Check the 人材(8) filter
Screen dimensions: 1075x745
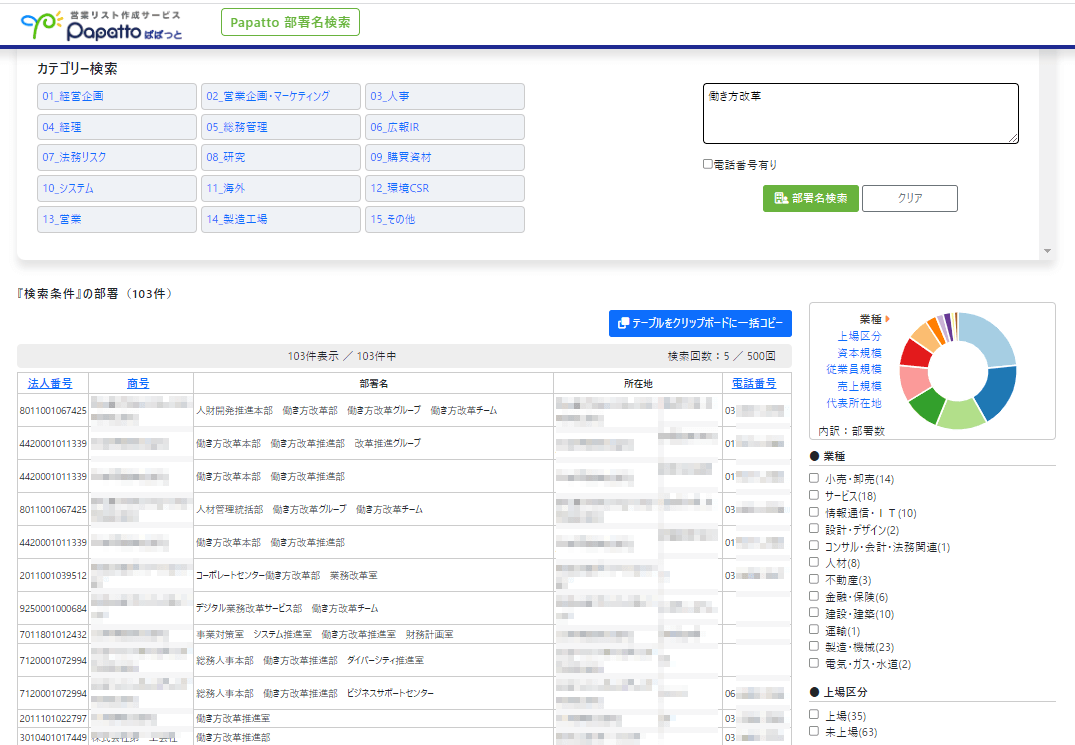pos(814,562)
